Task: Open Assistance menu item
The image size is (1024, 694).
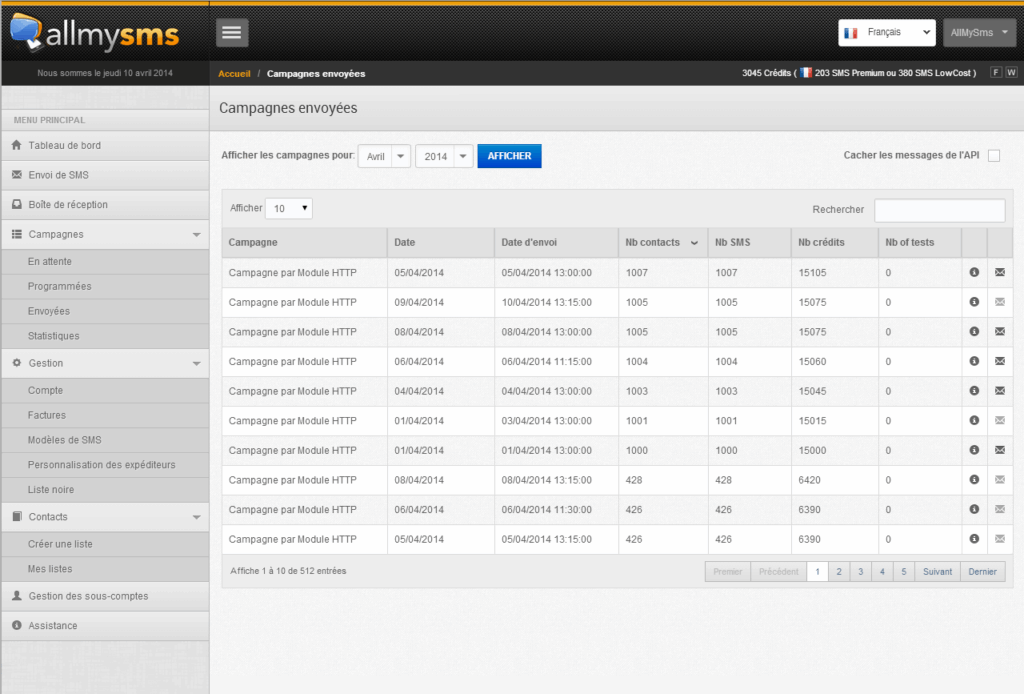Action: click(x=105, y=625)
